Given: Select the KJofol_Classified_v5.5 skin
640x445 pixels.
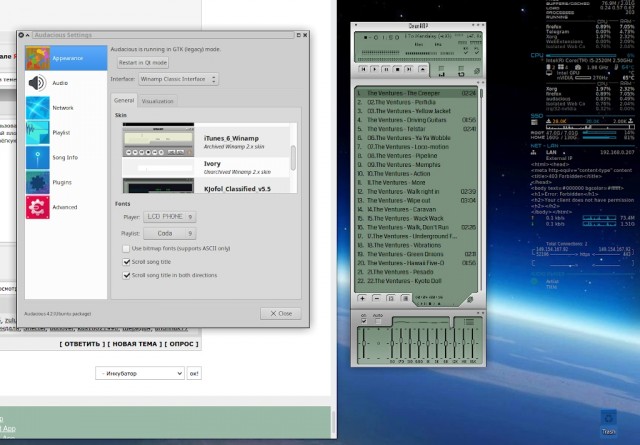Looking at the screenshot, I should coord(206,186).
